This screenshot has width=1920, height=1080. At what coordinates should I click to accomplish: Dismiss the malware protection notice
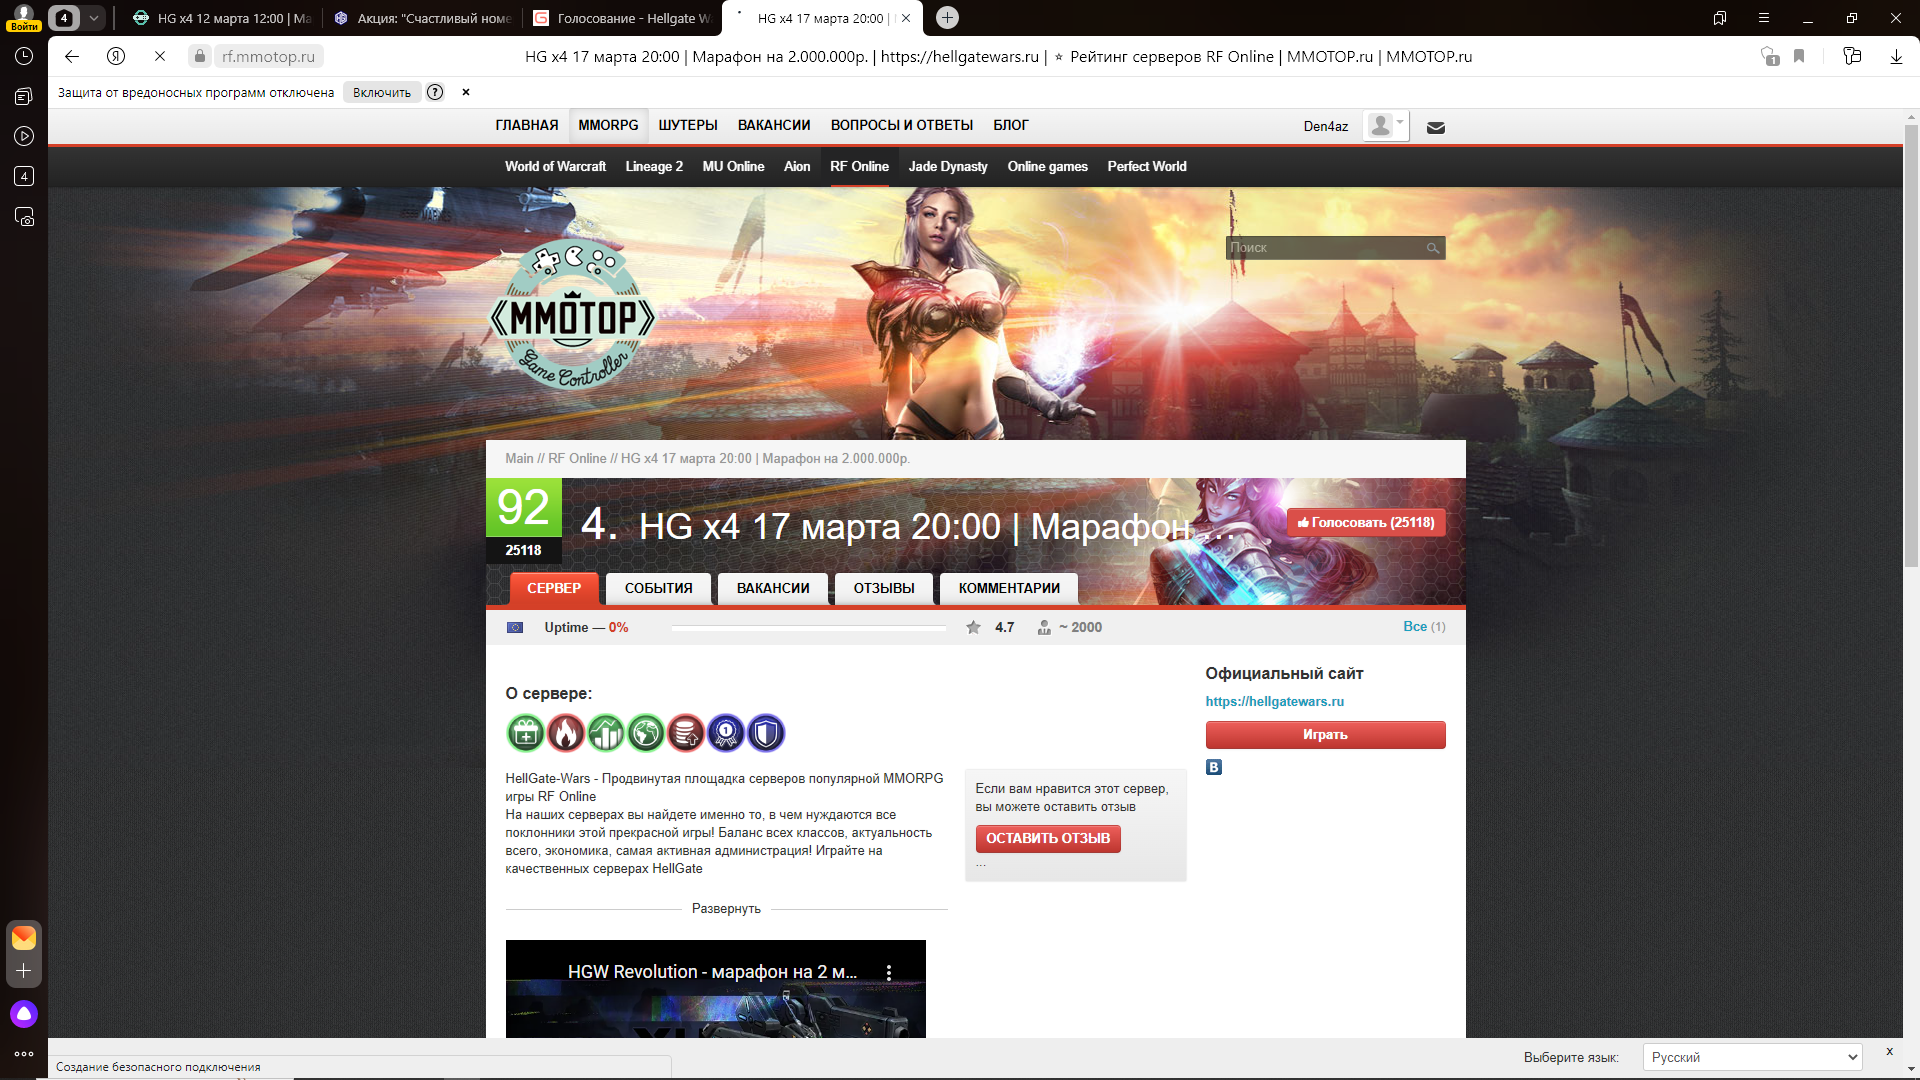(x=466, y=92)
